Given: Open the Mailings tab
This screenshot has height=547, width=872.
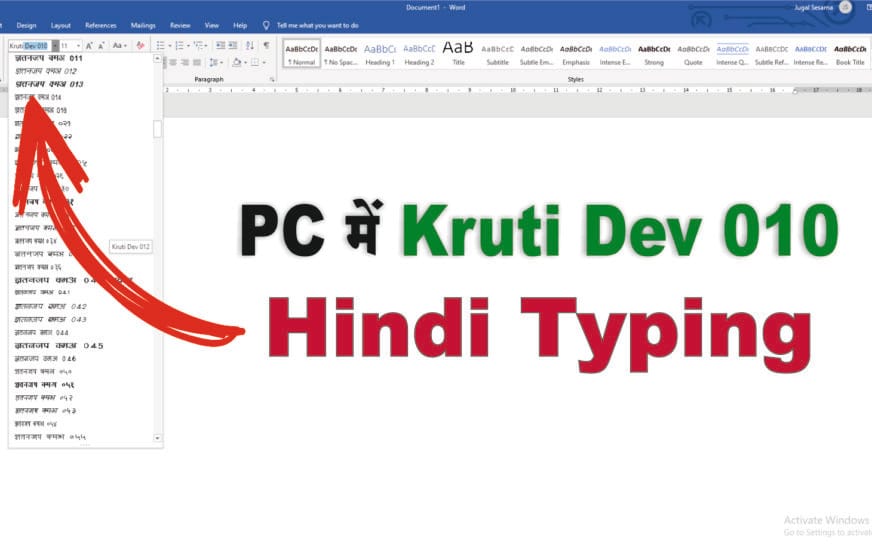Looking at the screenshot, I should pos(143,26).
